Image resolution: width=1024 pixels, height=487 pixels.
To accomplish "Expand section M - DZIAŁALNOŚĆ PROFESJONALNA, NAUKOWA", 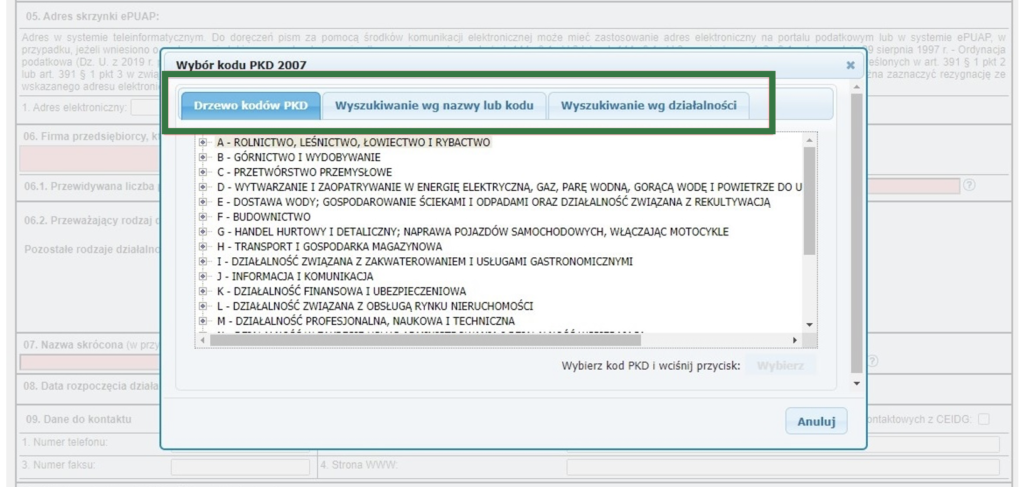I will coord(202,321).
